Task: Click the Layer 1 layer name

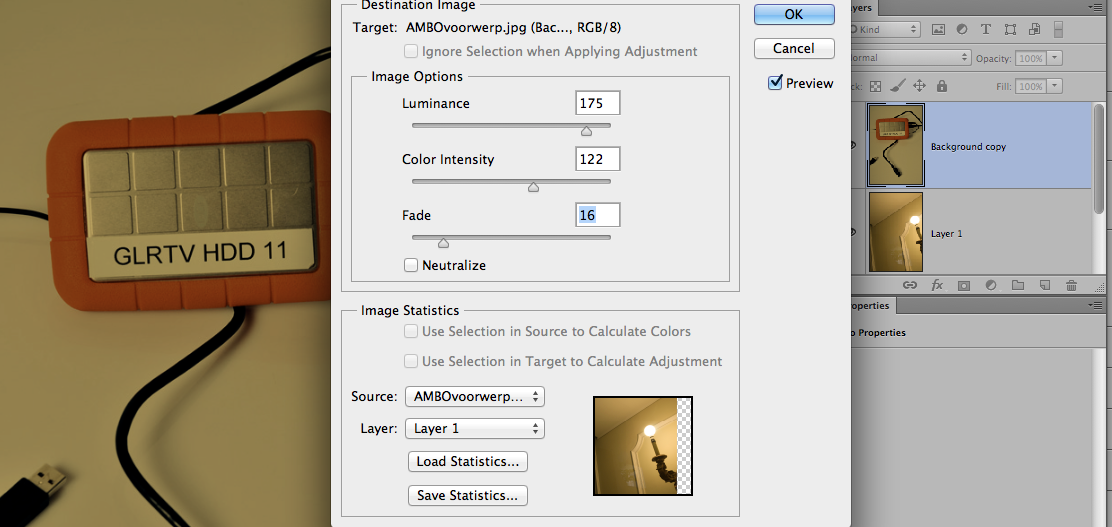Action: (x=946, y=233)
